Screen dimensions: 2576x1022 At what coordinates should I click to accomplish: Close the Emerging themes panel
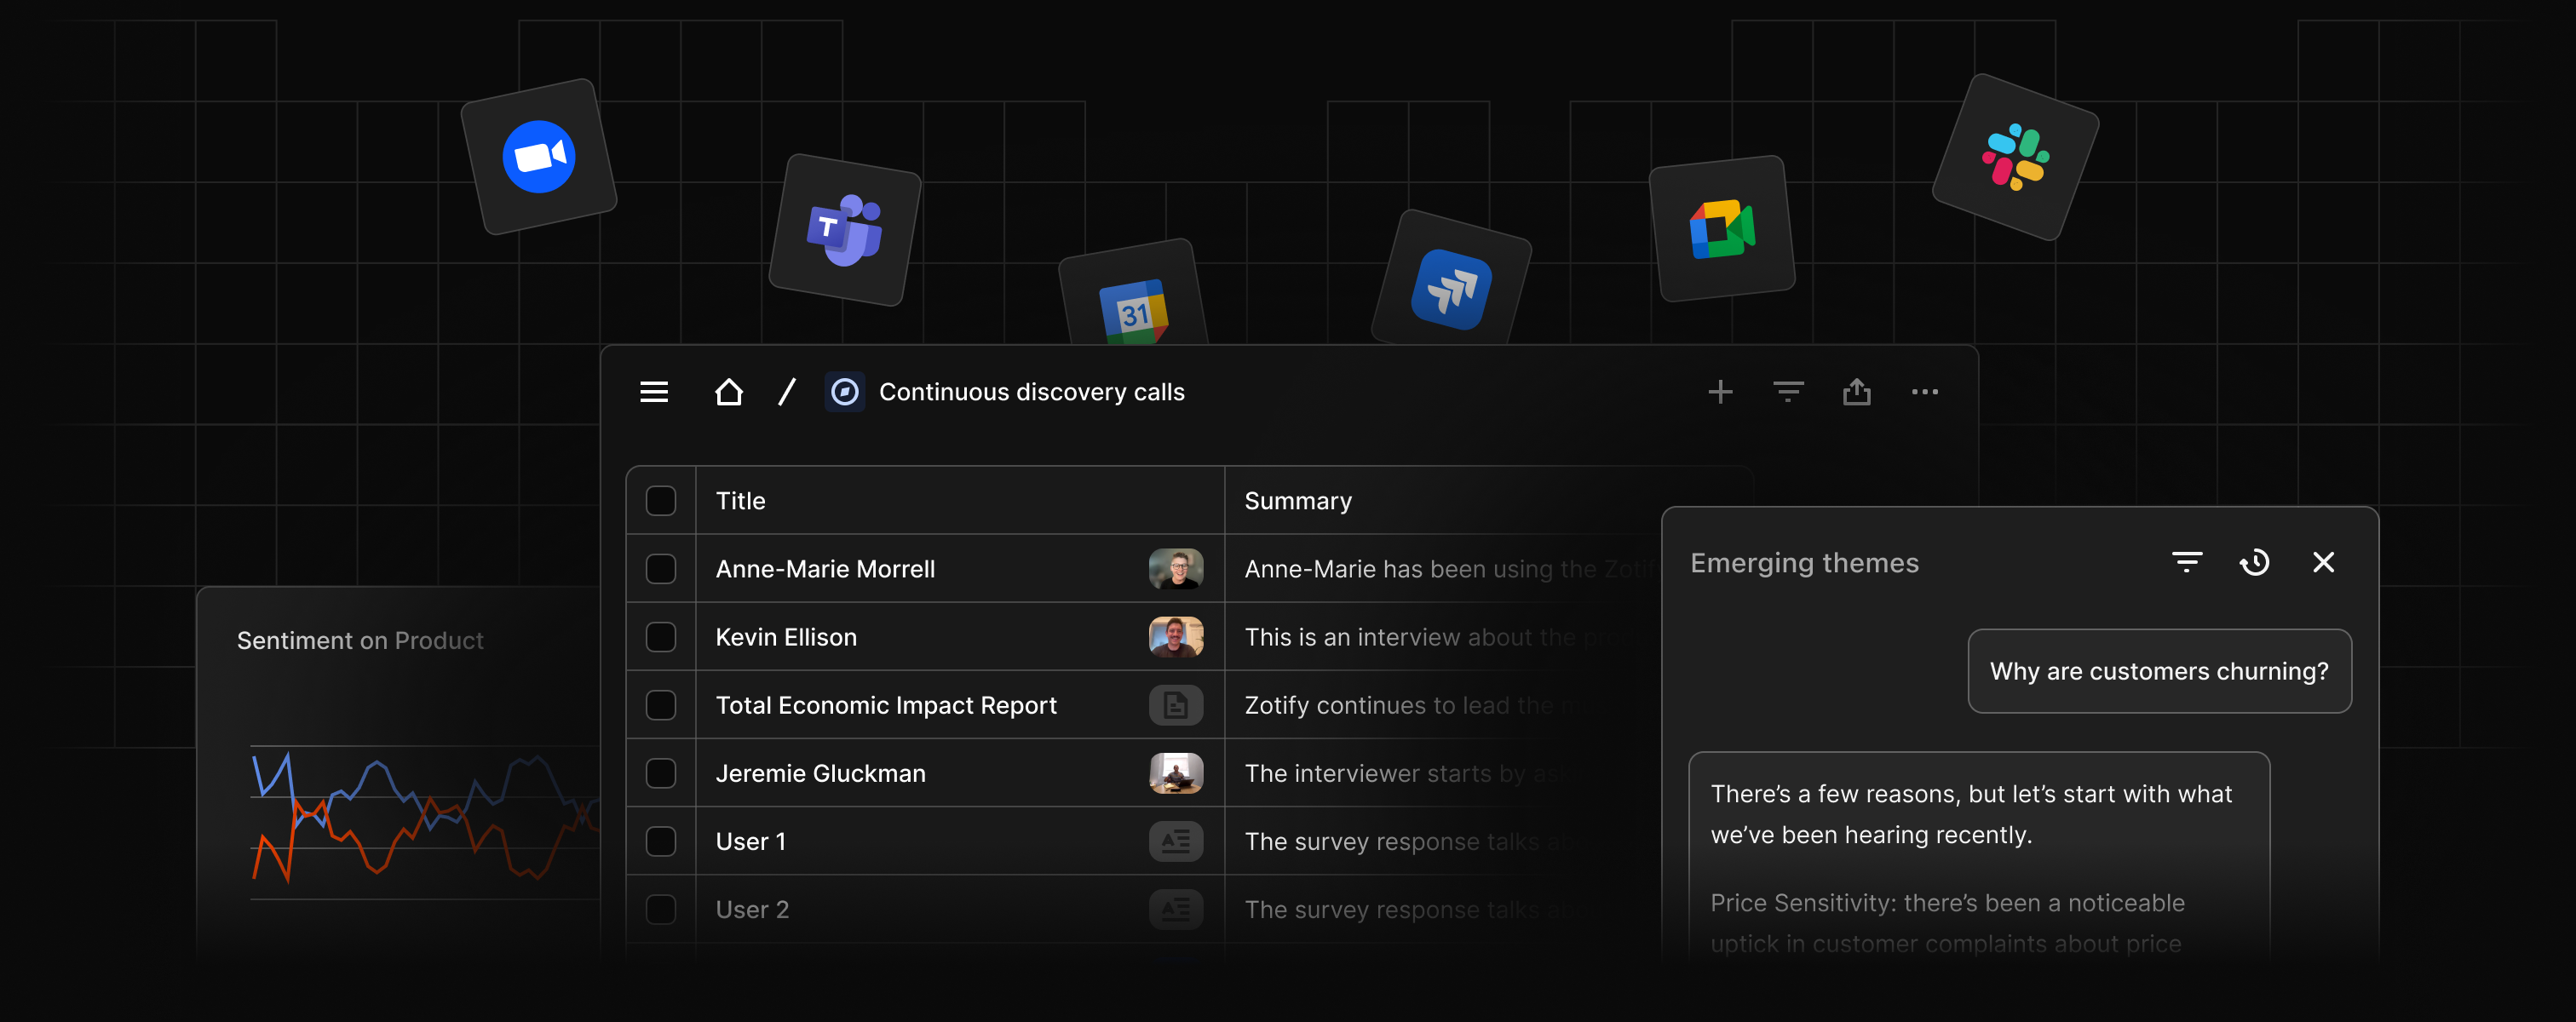(2324, 563)
